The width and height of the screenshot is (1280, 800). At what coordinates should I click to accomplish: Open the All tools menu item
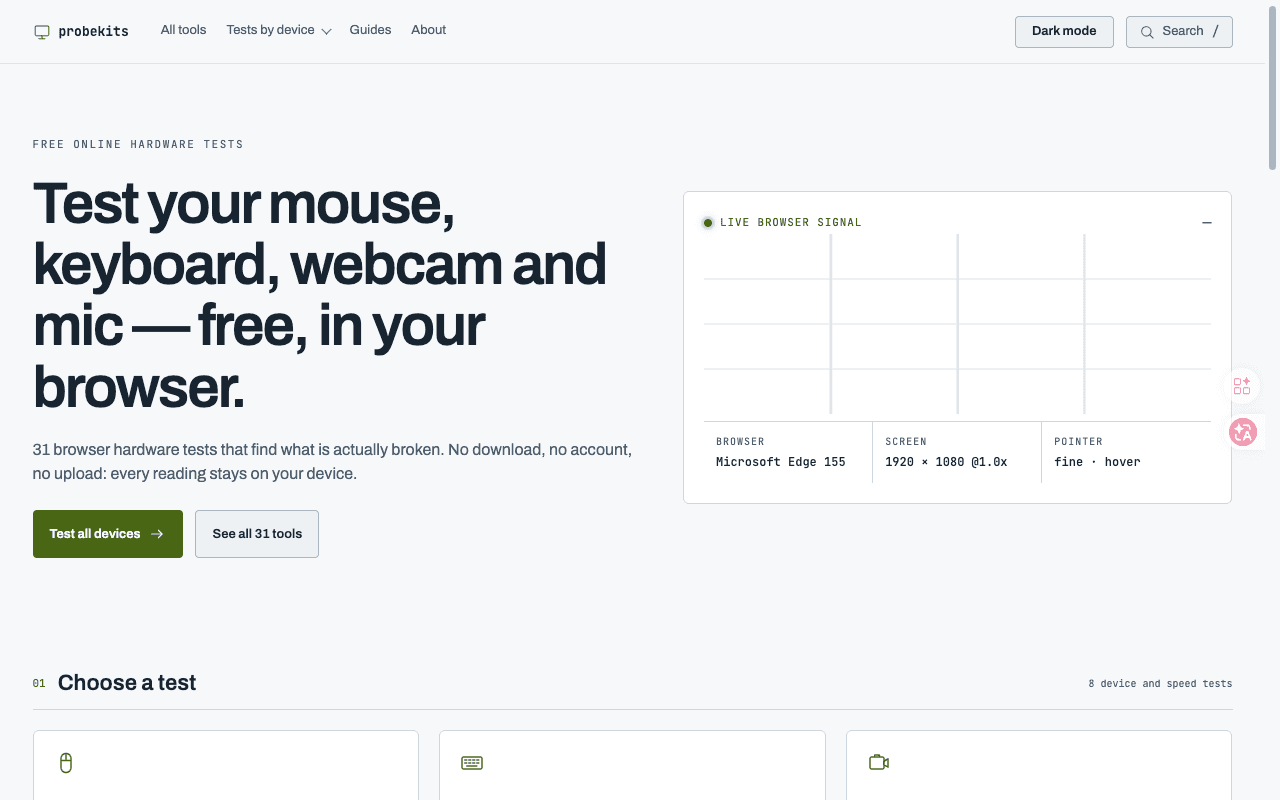(183, 30)
